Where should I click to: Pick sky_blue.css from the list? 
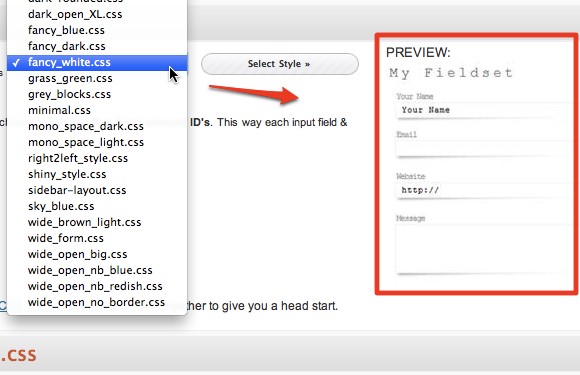click(97, 206)
